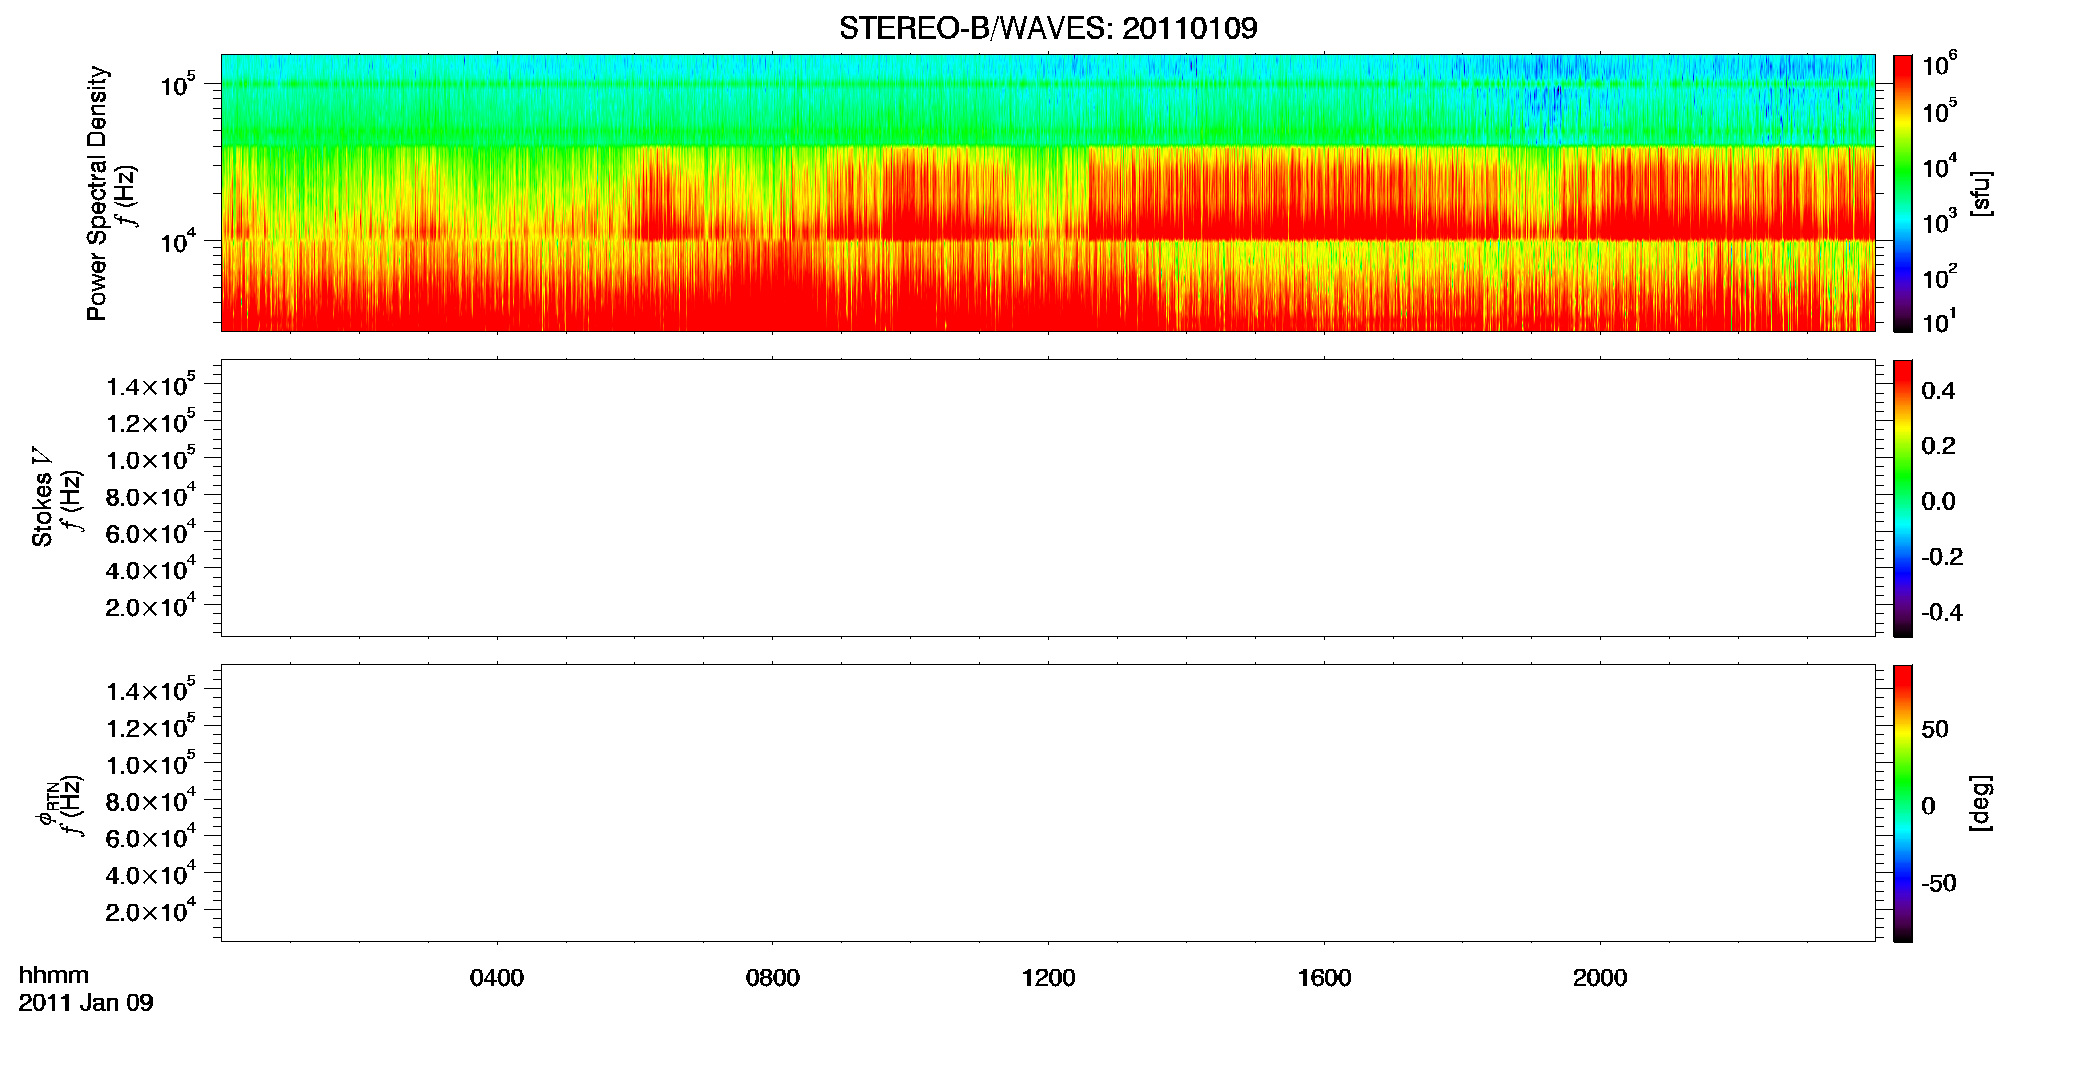The width and height of the screenshot is (2096, 1080).
Task: Click the hhmm time format label
Action: click(54, 975)
